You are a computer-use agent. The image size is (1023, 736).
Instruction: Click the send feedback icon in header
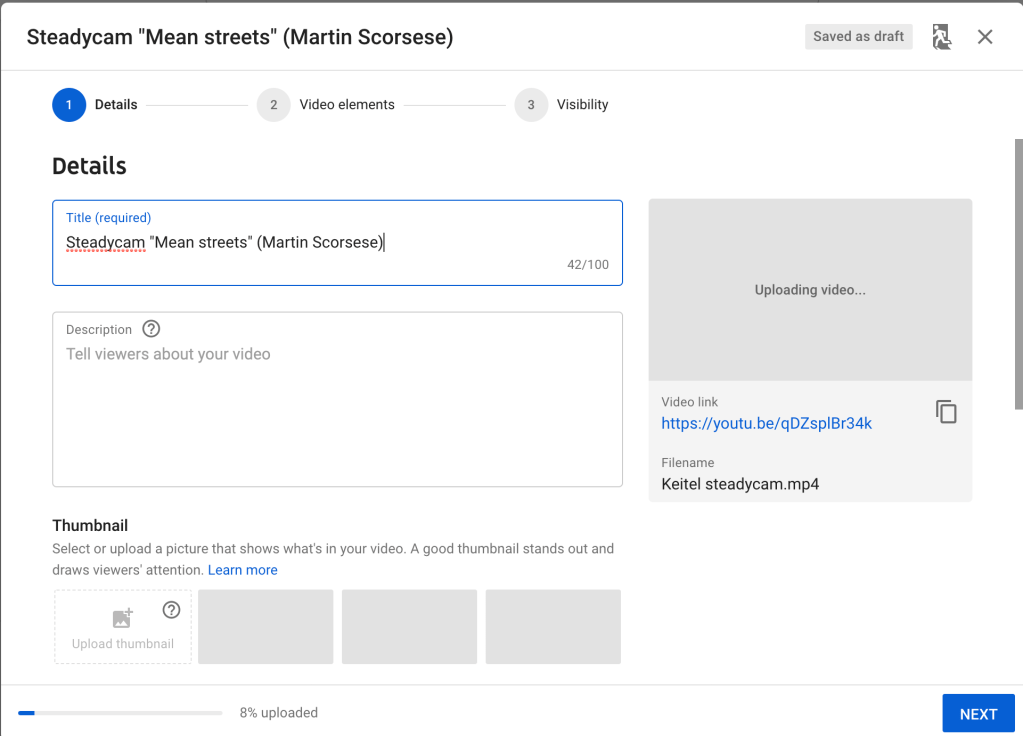[x=941, y=37]
